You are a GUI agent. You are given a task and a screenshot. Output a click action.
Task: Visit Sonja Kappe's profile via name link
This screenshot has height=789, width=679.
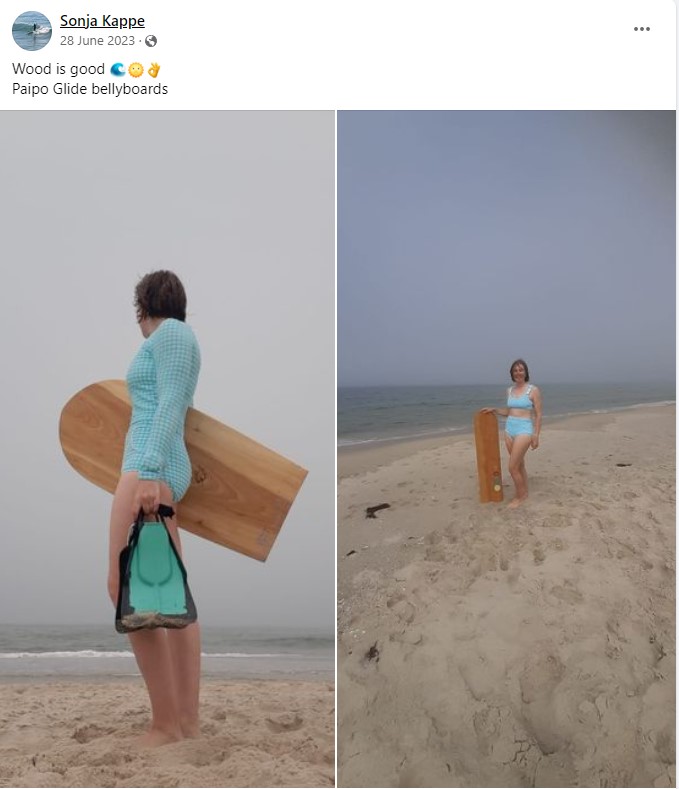click(x=102, y=21)
